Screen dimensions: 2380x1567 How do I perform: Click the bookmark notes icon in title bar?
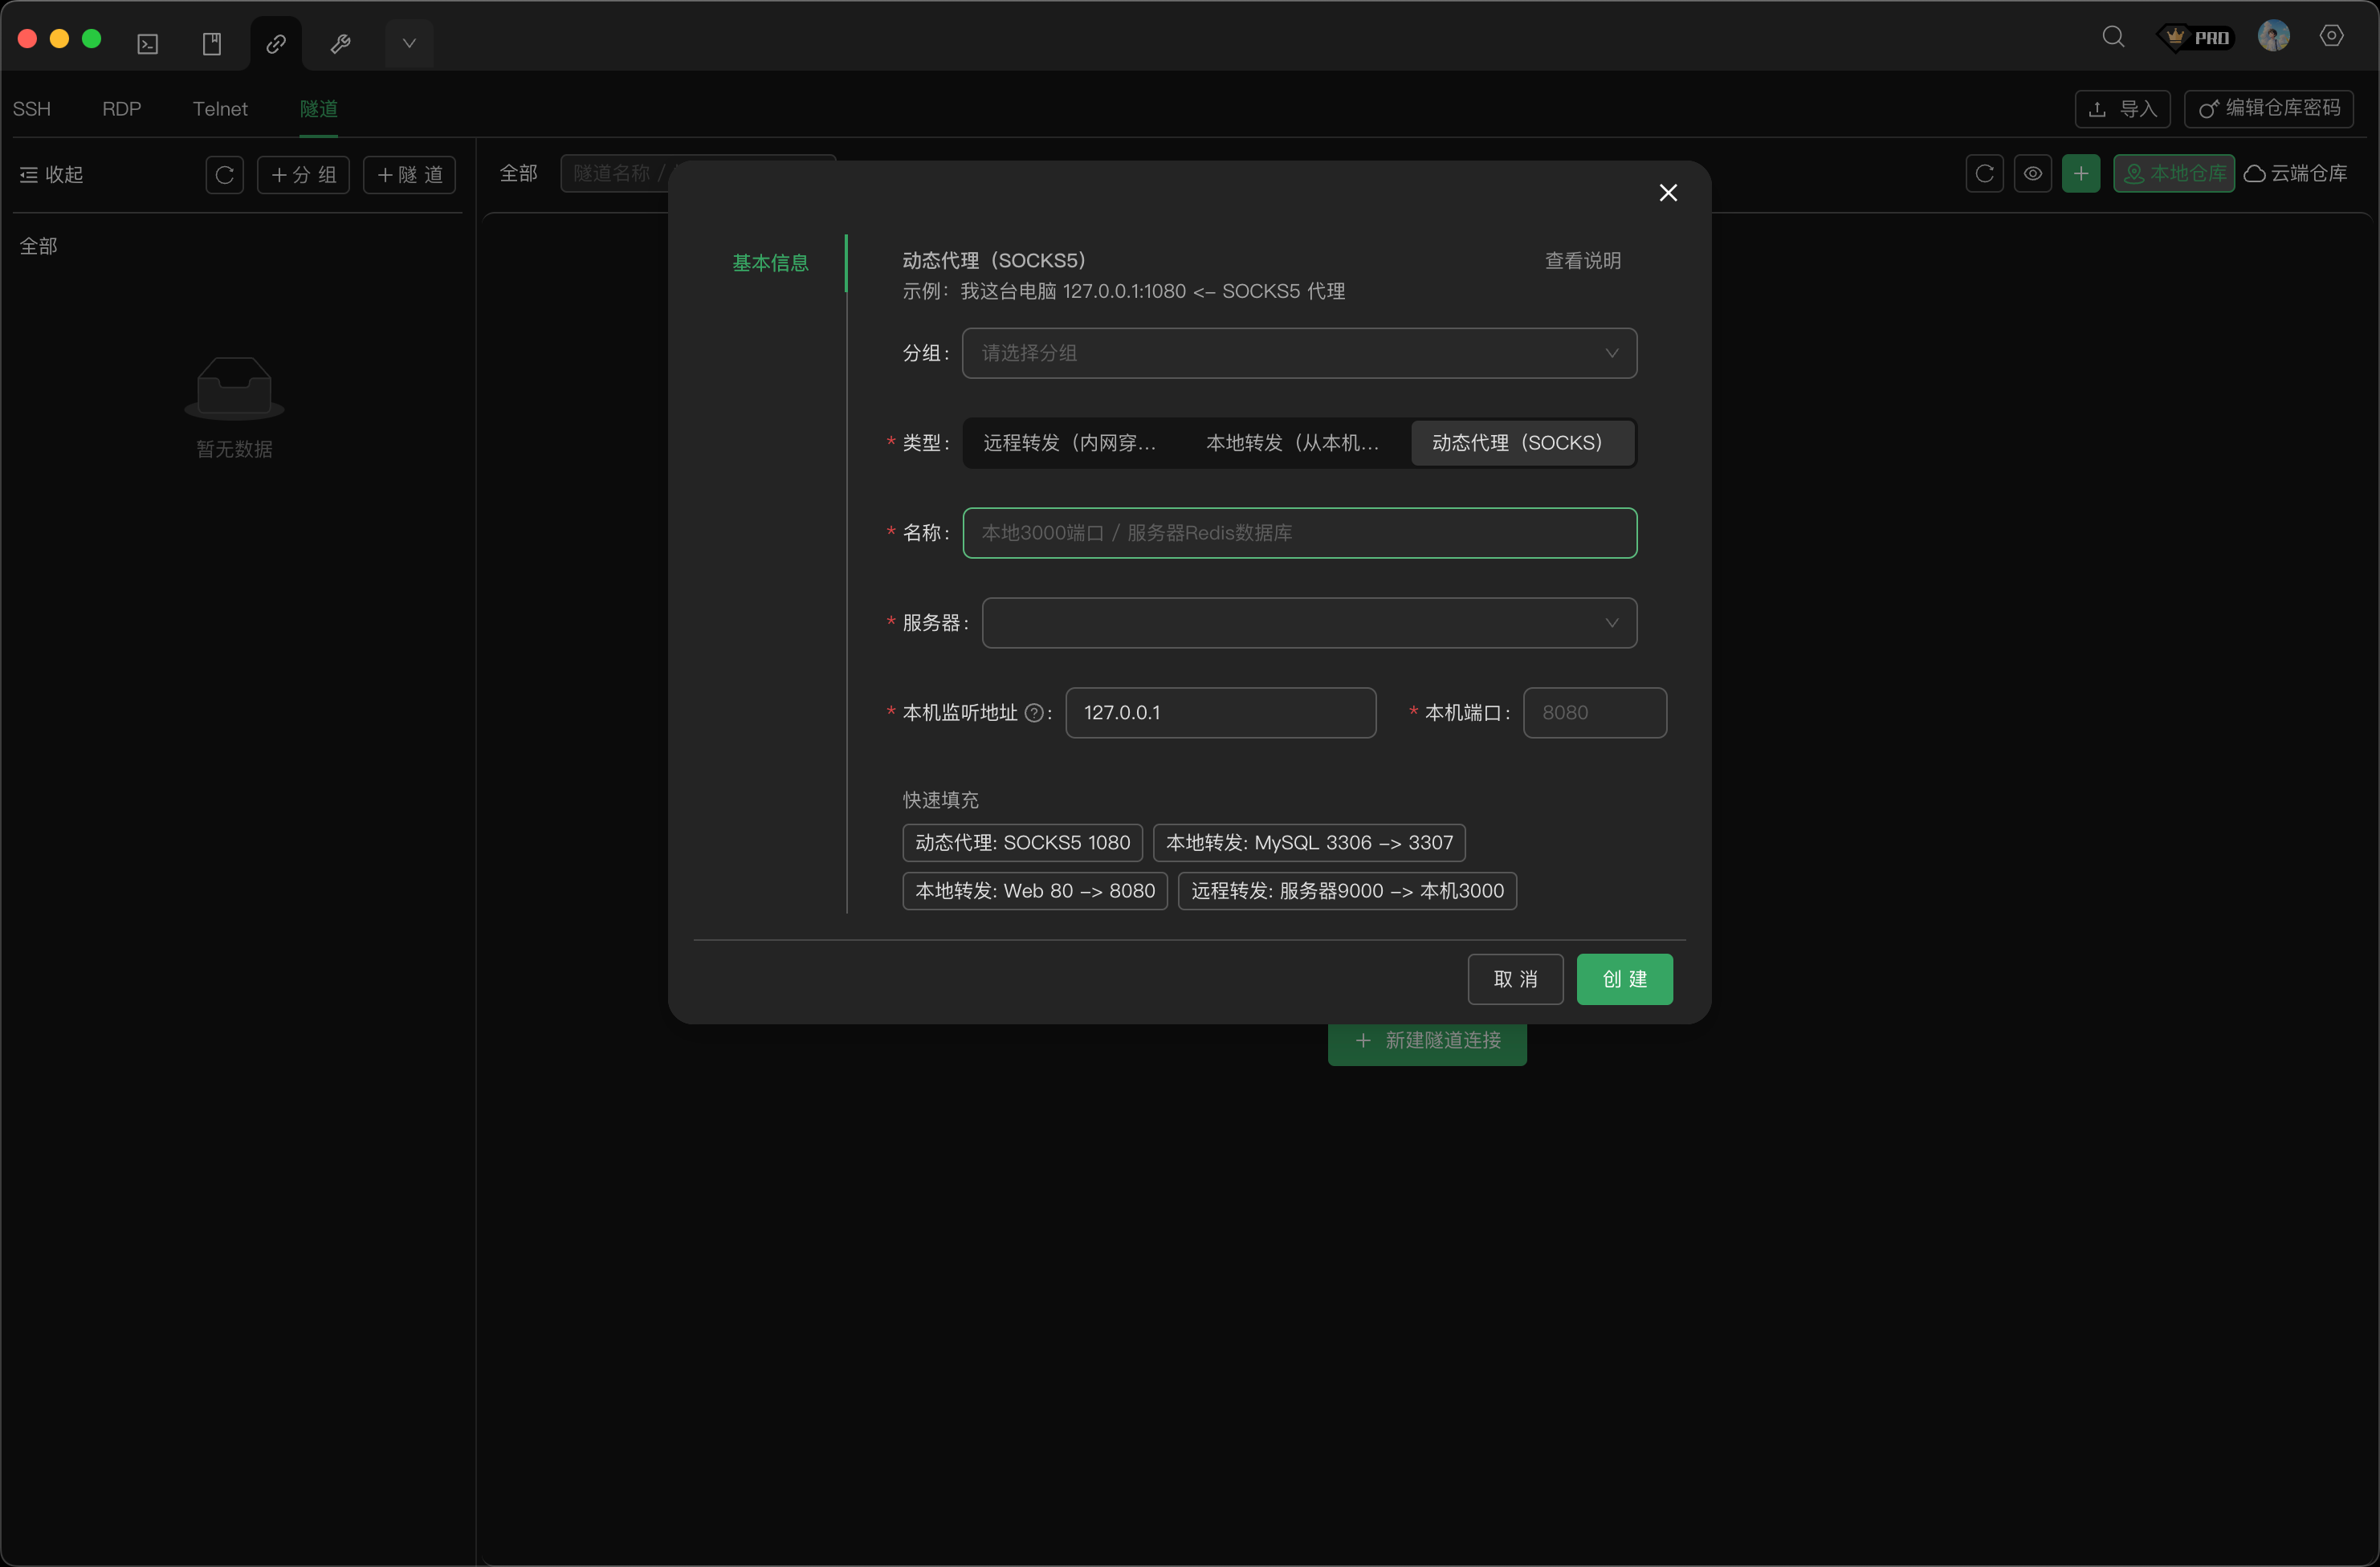[x=212, y=44]
